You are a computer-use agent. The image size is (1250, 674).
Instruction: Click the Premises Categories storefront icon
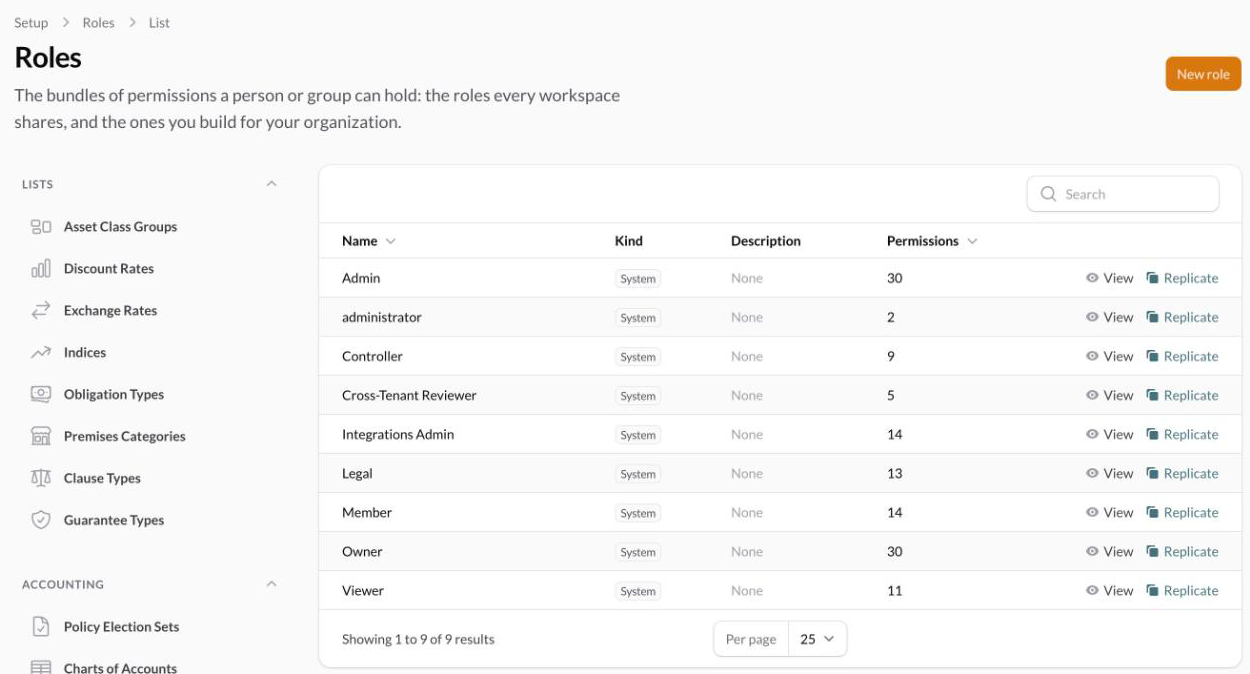pyautogui.click(x=41, y=437)
